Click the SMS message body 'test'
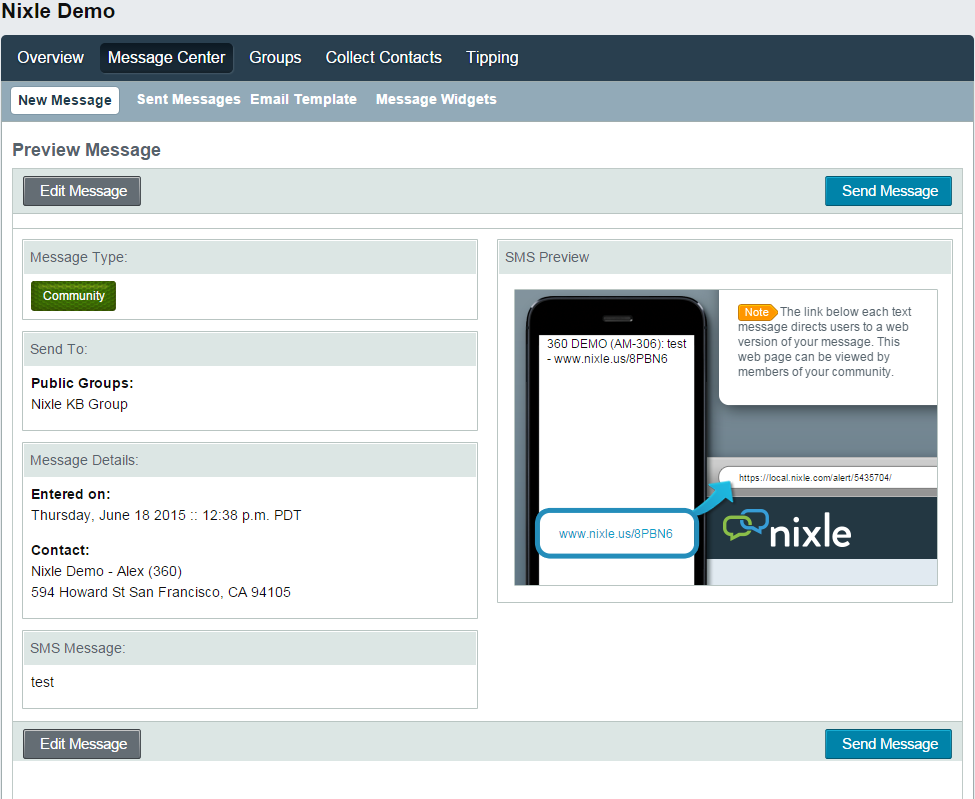The height and width of the screenshot is (799, 975). tap(42, 682)
